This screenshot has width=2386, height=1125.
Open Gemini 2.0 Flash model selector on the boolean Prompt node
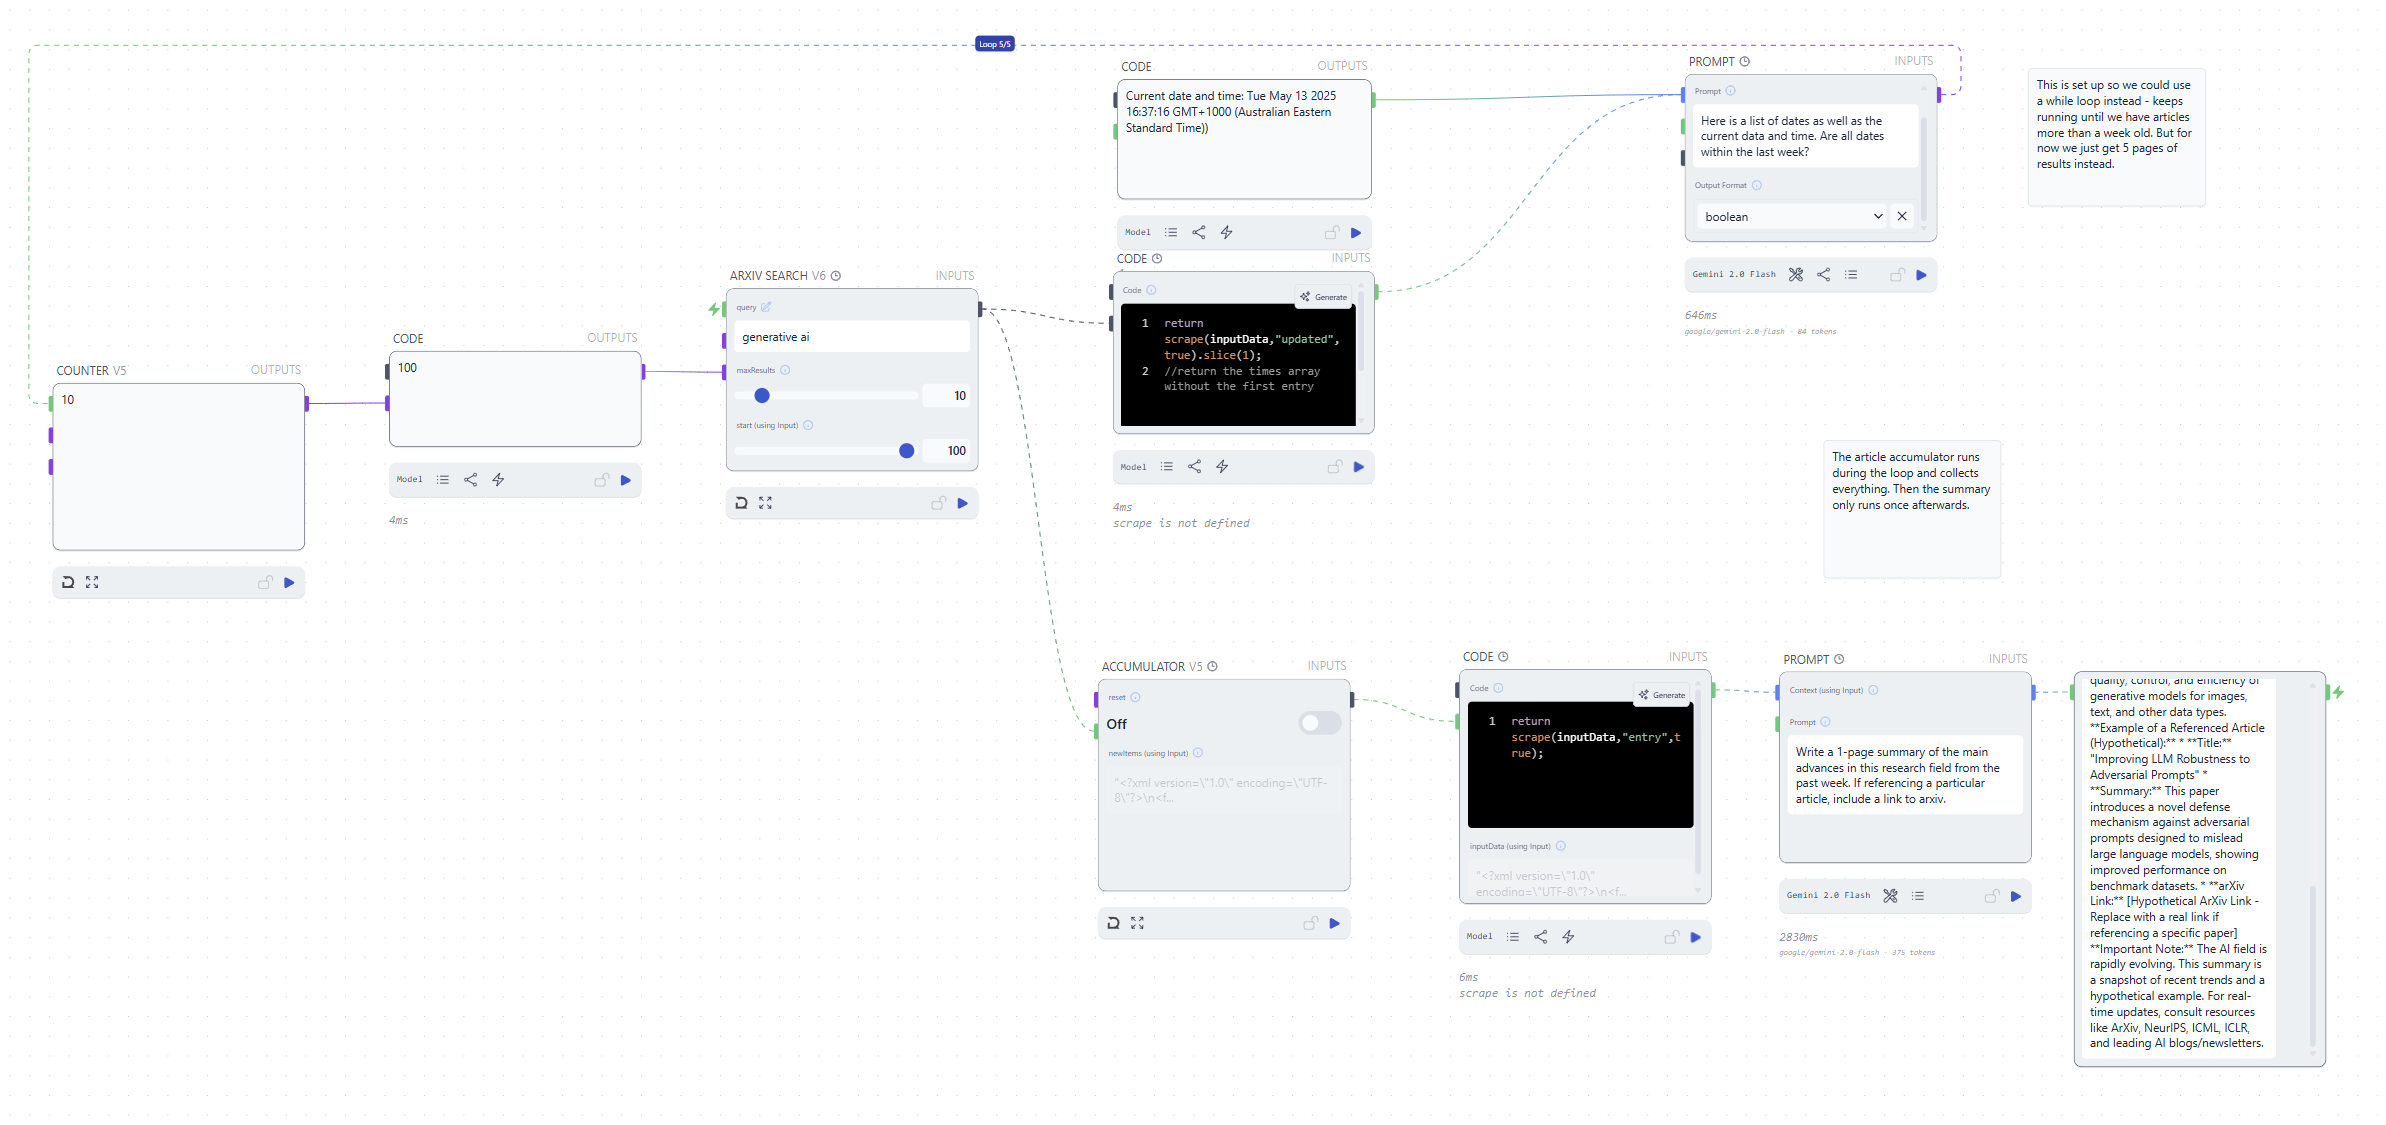click(1734, 275)
